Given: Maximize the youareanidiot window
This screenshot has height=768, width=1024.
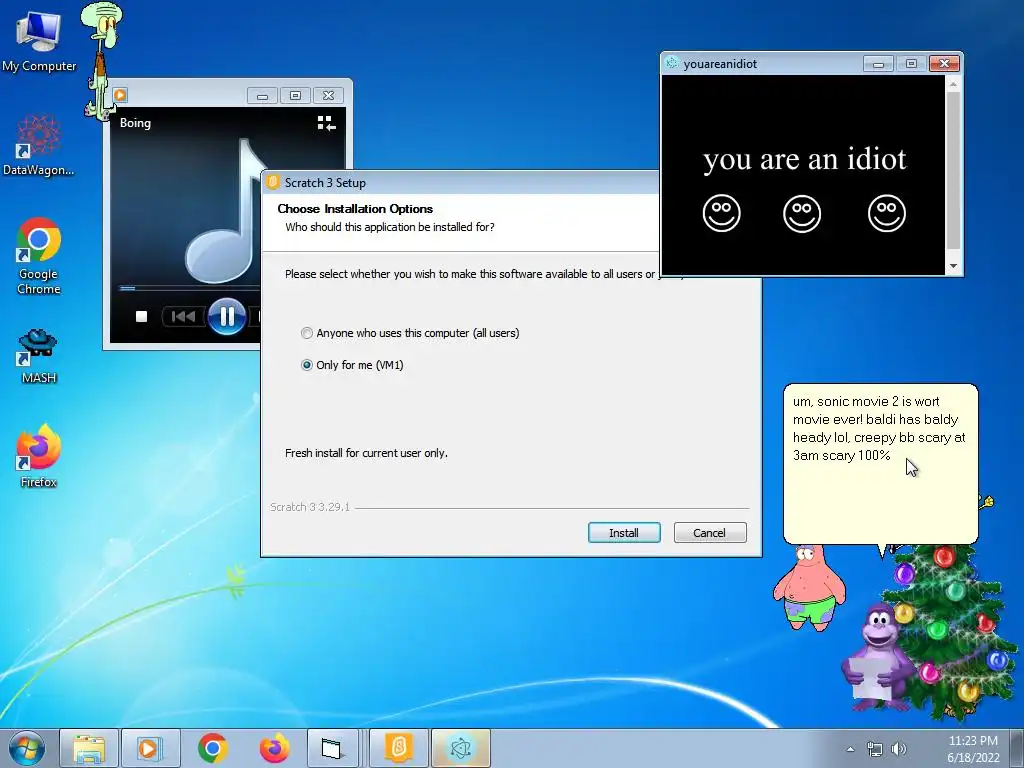Looking at the screenshot, I should click(911, 63).
